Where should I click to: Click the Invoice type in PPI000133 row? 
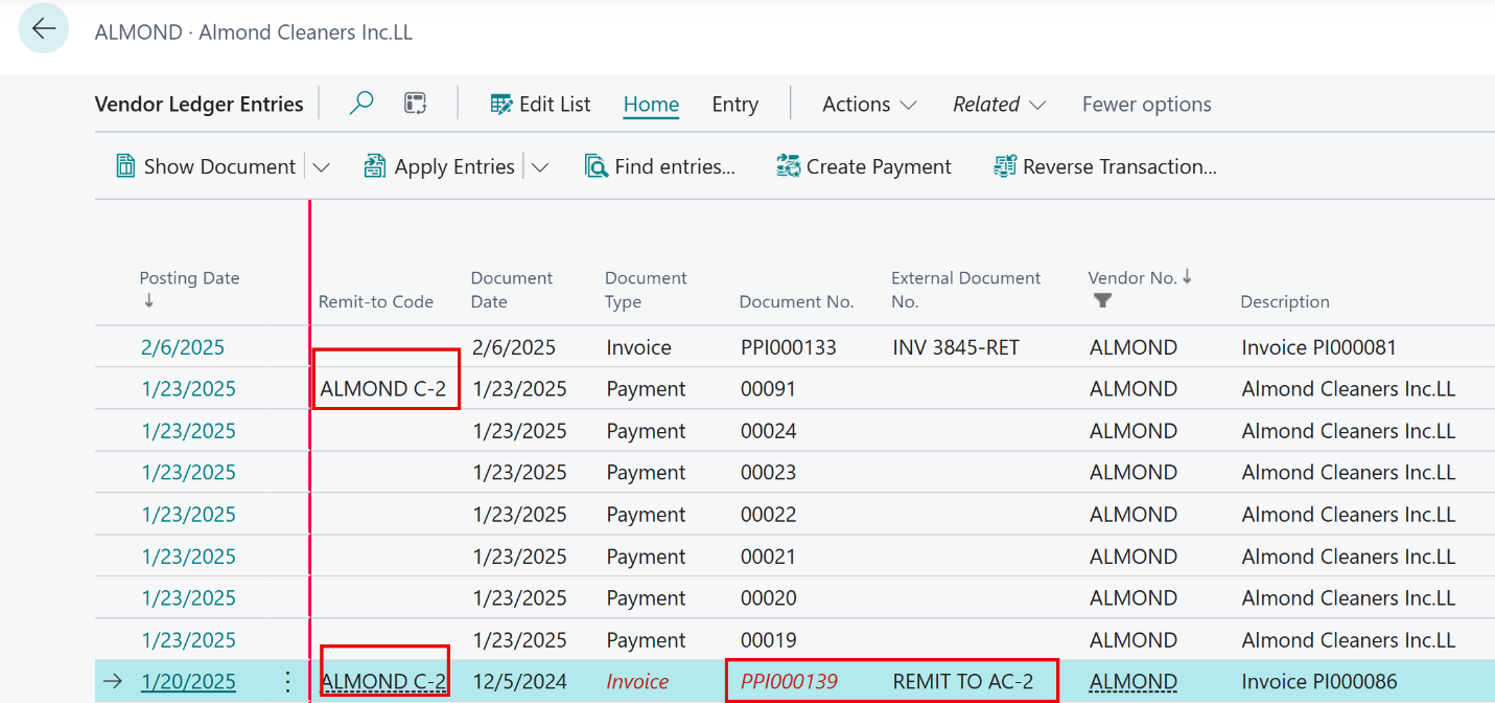pyautogui.click(x=639, y=347)
